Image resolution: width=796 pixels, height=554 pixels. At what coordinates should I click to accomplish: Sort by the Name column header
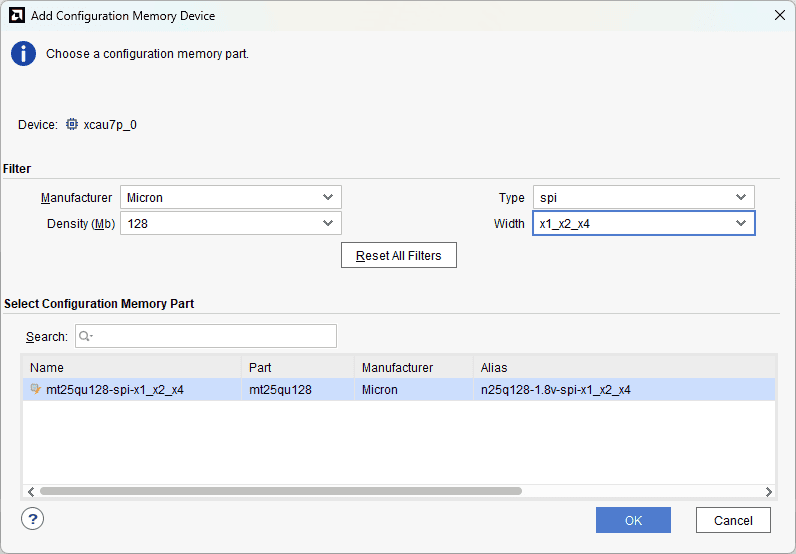[x=132, y=368]
